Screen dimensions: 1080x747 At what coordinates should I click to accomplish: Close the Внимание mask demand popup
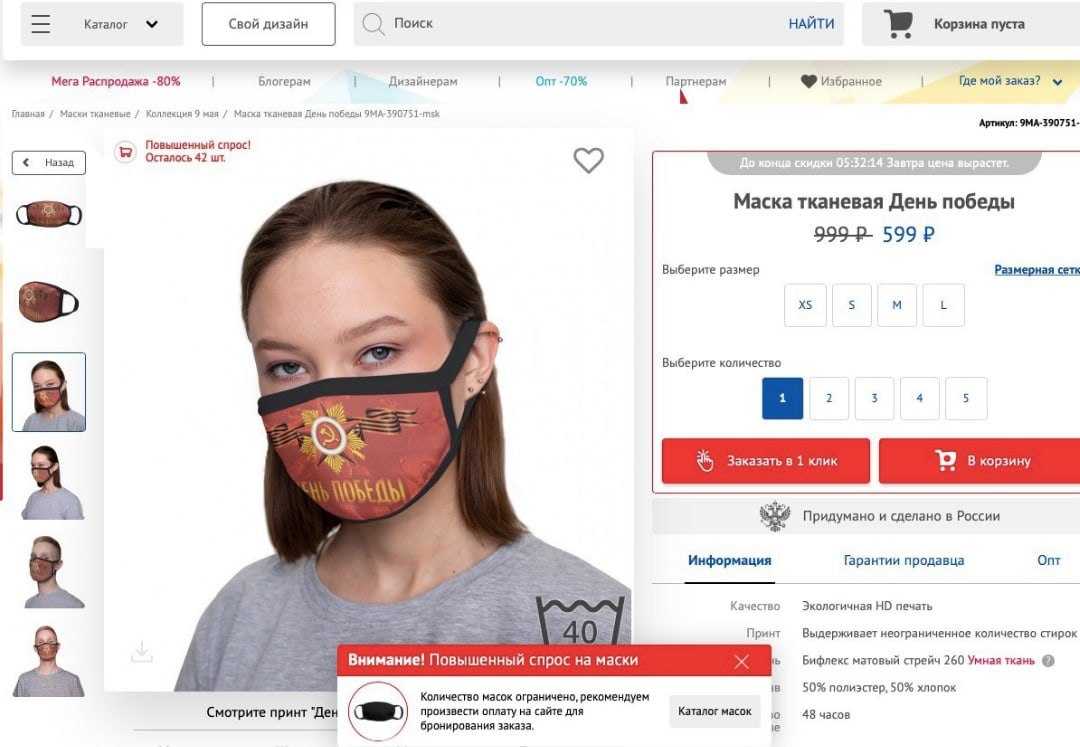741,662
